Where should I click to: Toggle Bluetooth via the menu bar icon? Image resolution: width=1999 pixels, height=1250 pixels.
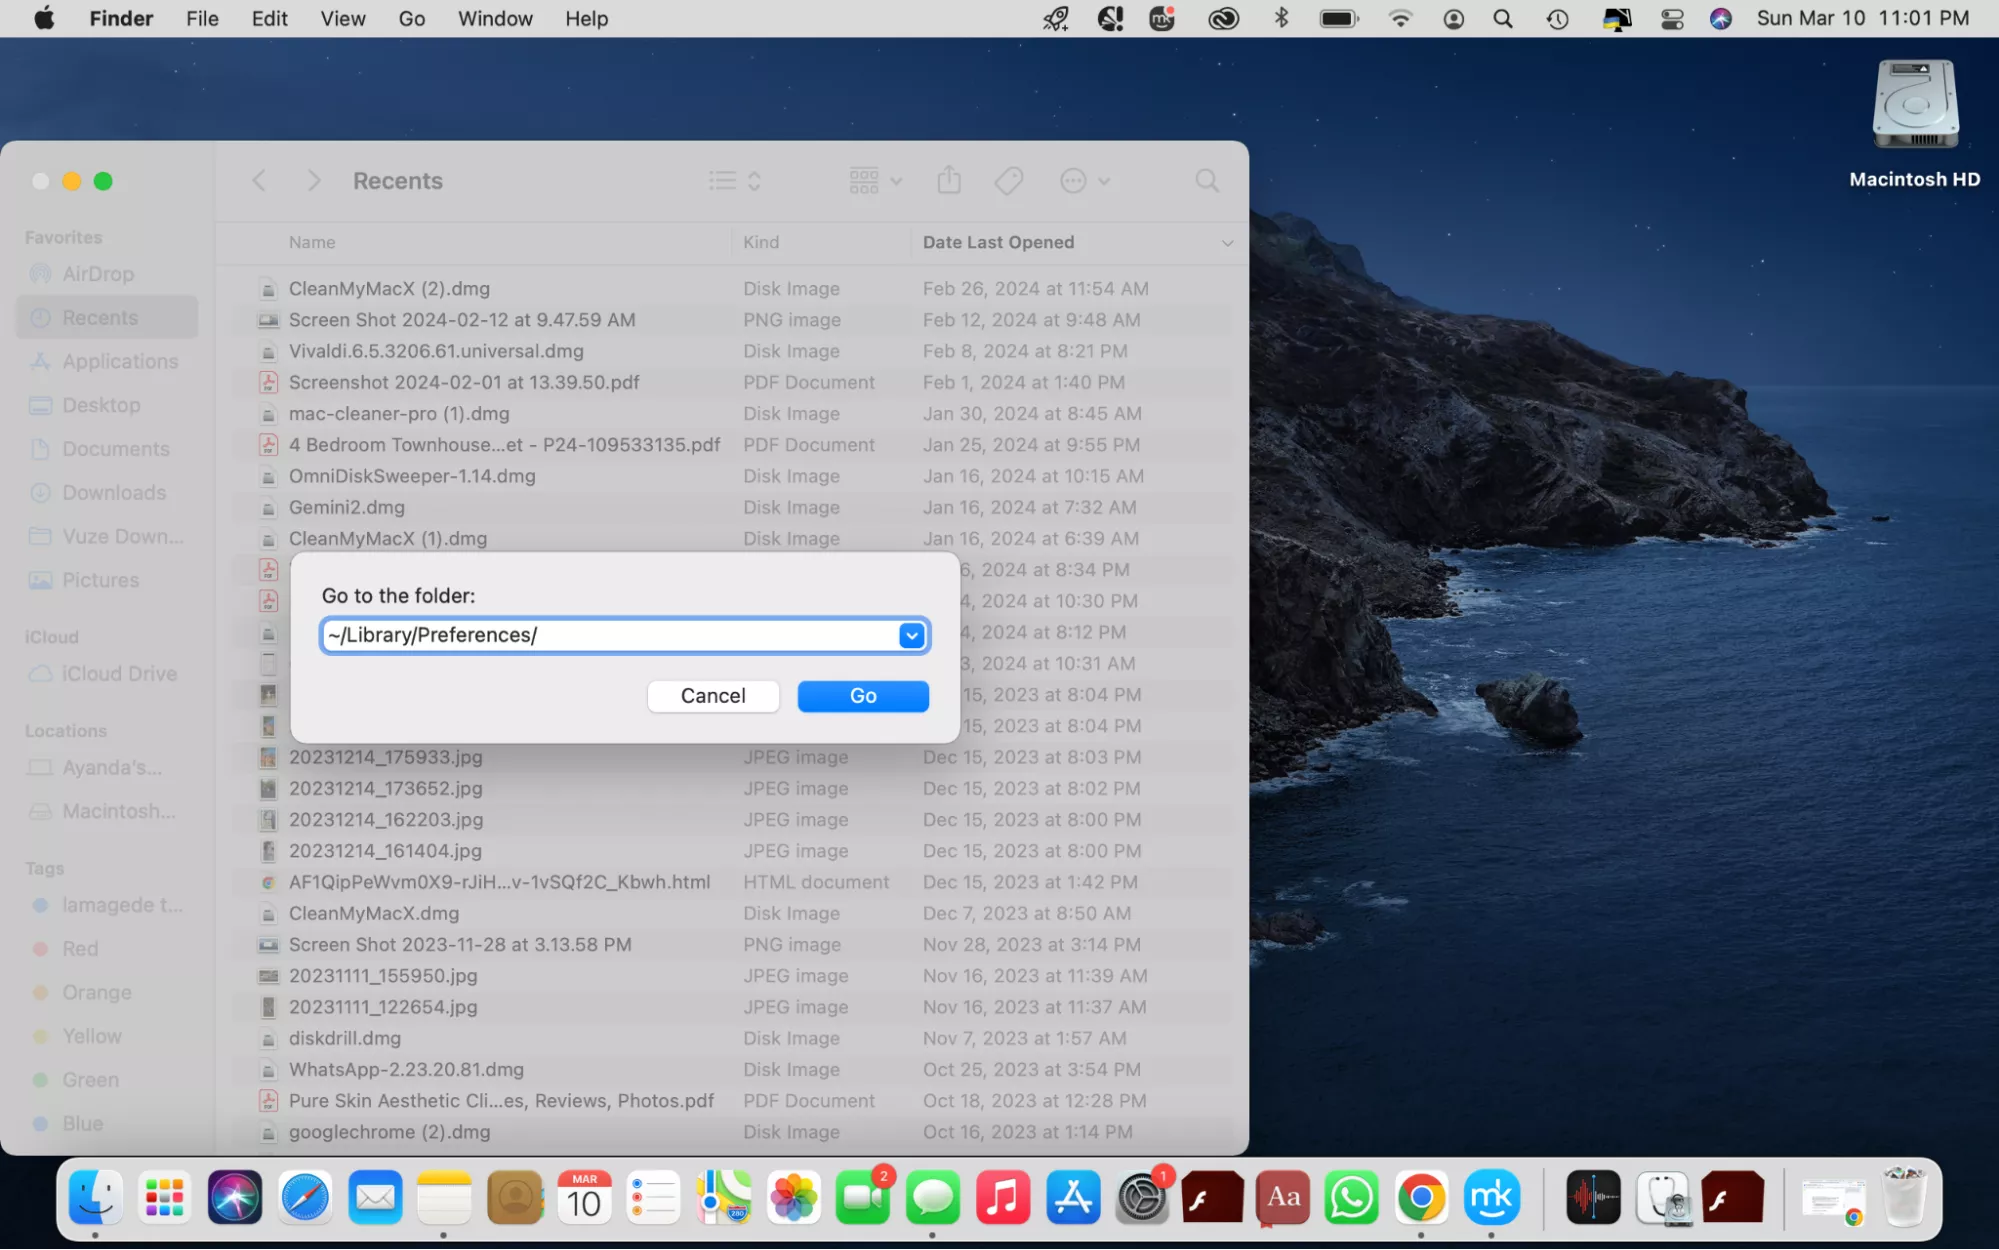[1281, 18]
